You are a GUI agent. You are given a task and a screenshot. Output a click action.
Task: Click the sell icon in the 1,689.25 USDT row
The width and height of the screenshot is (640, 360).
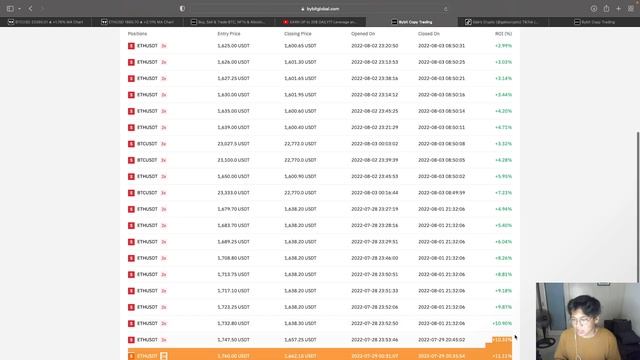(x=131, y=242)
